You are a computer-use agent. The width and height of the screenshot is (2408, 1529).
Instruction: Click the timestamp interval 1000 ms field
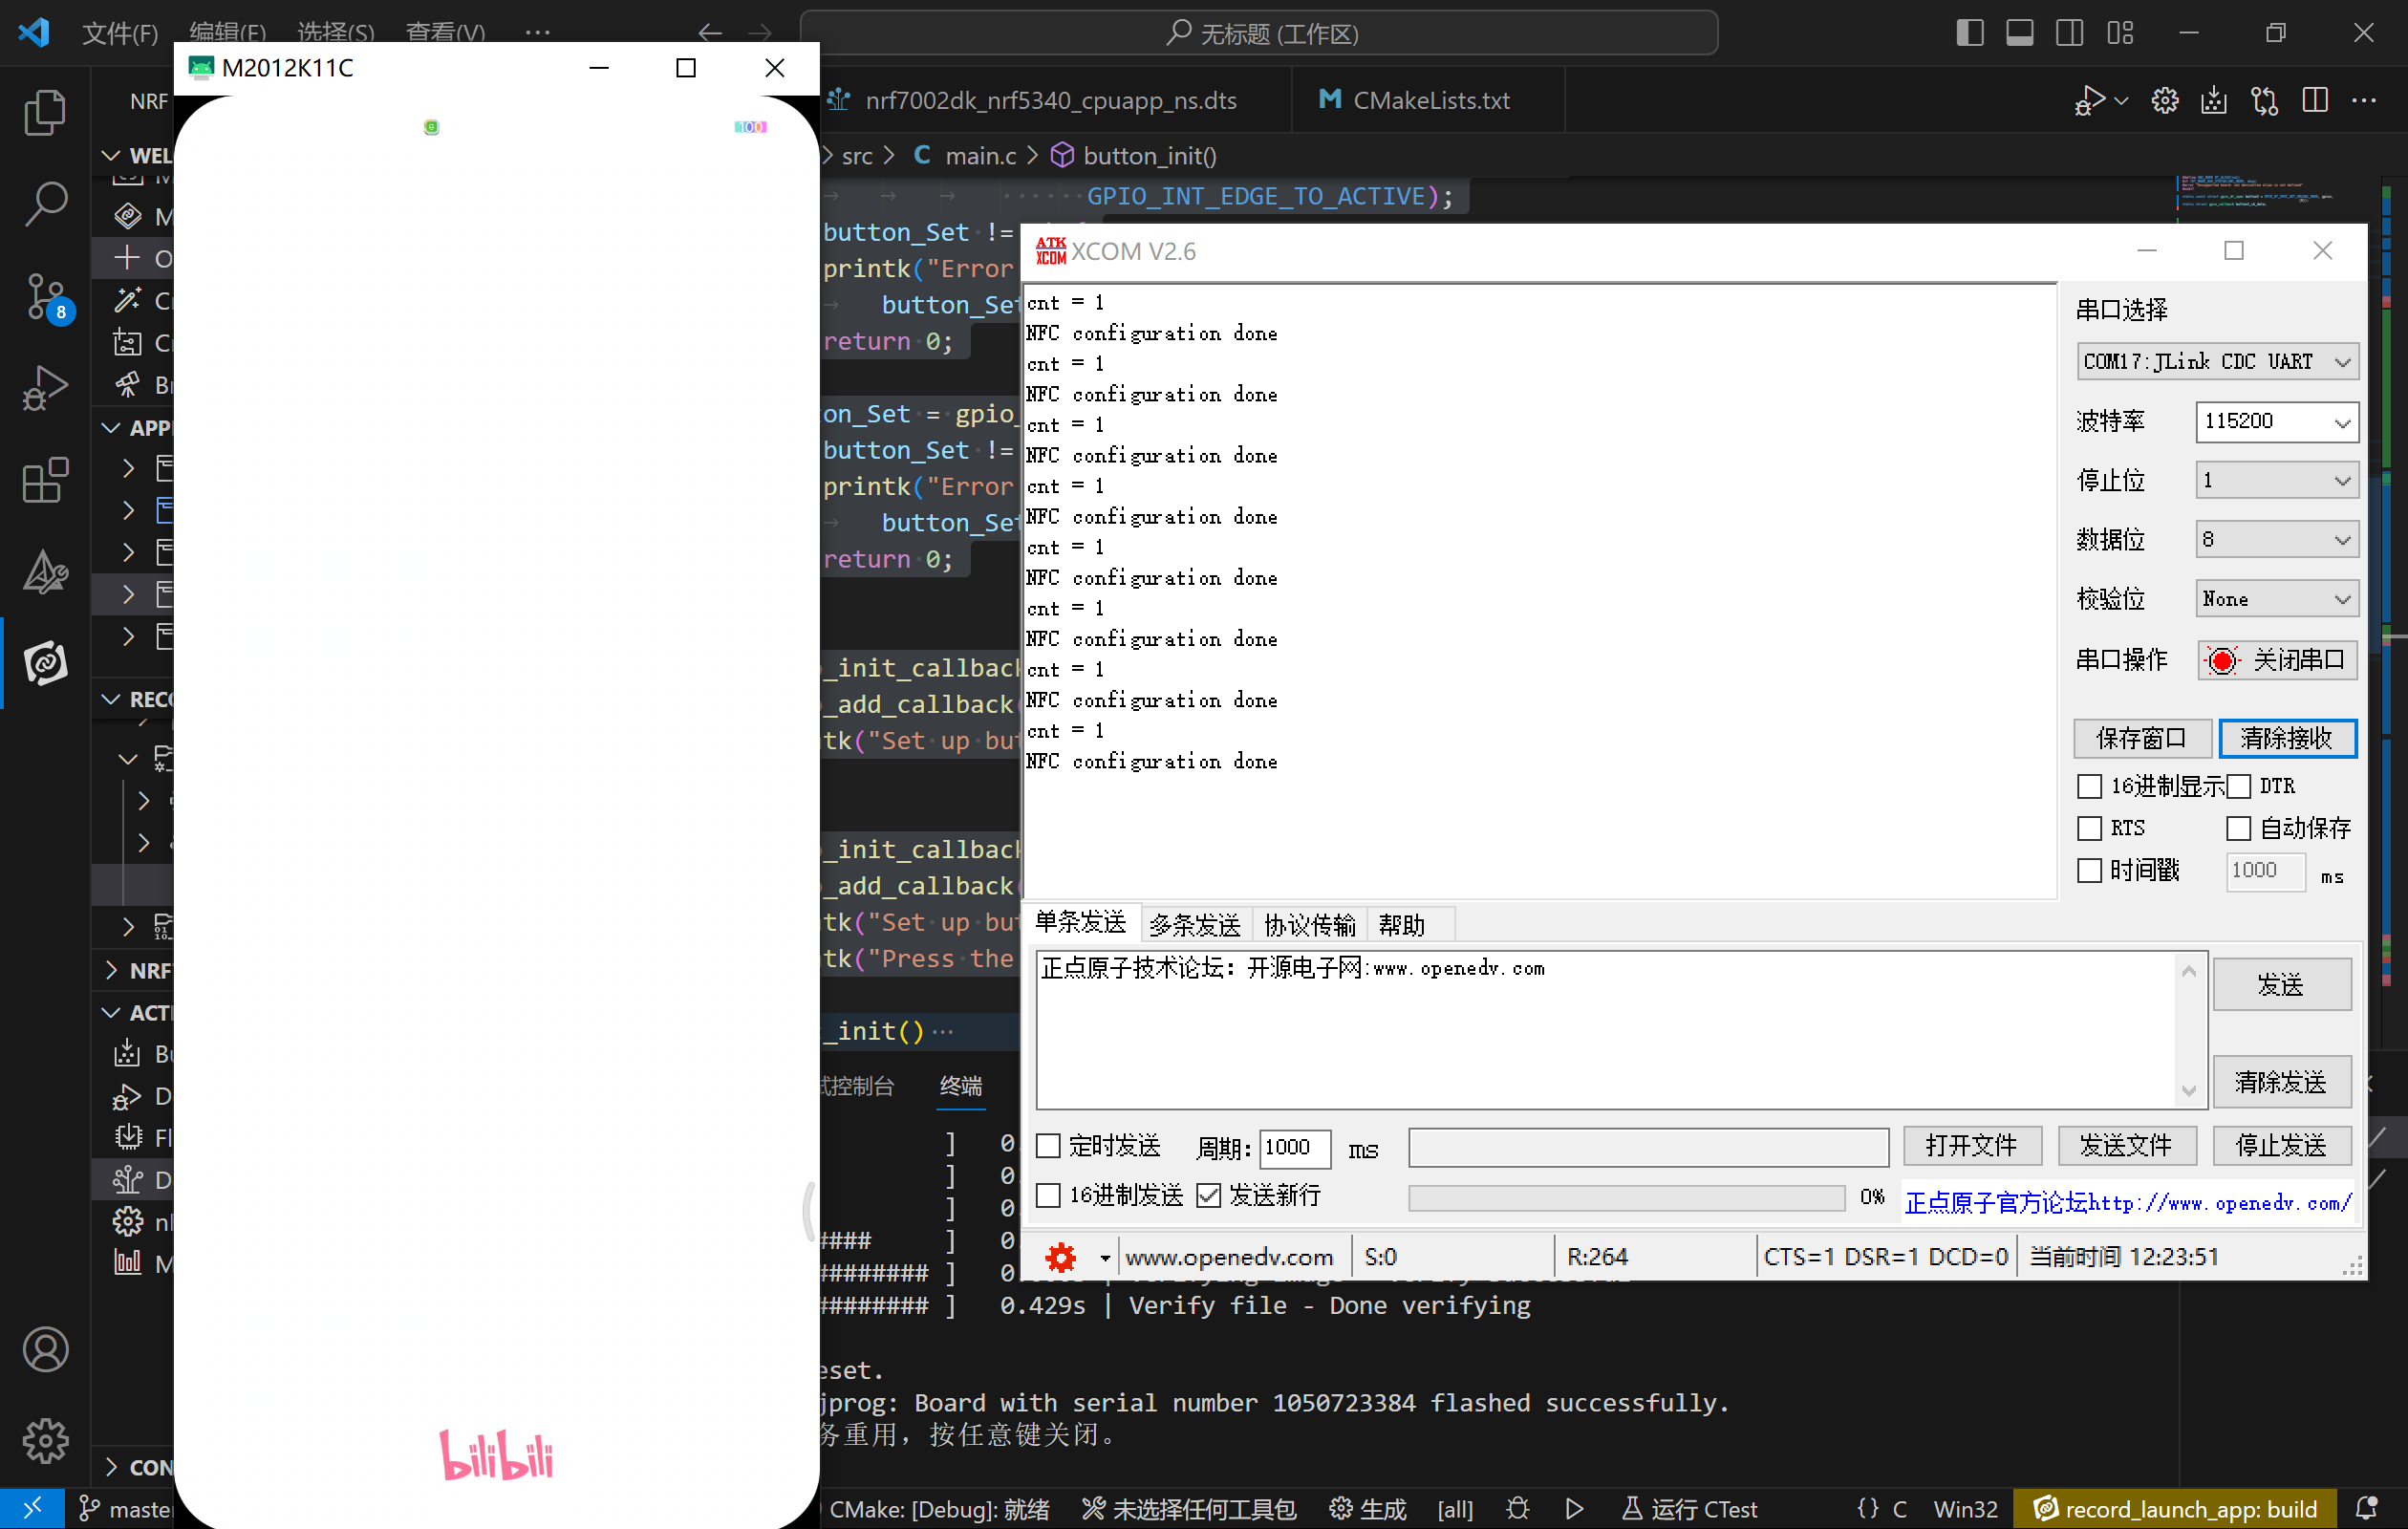tap(2265, 870)
